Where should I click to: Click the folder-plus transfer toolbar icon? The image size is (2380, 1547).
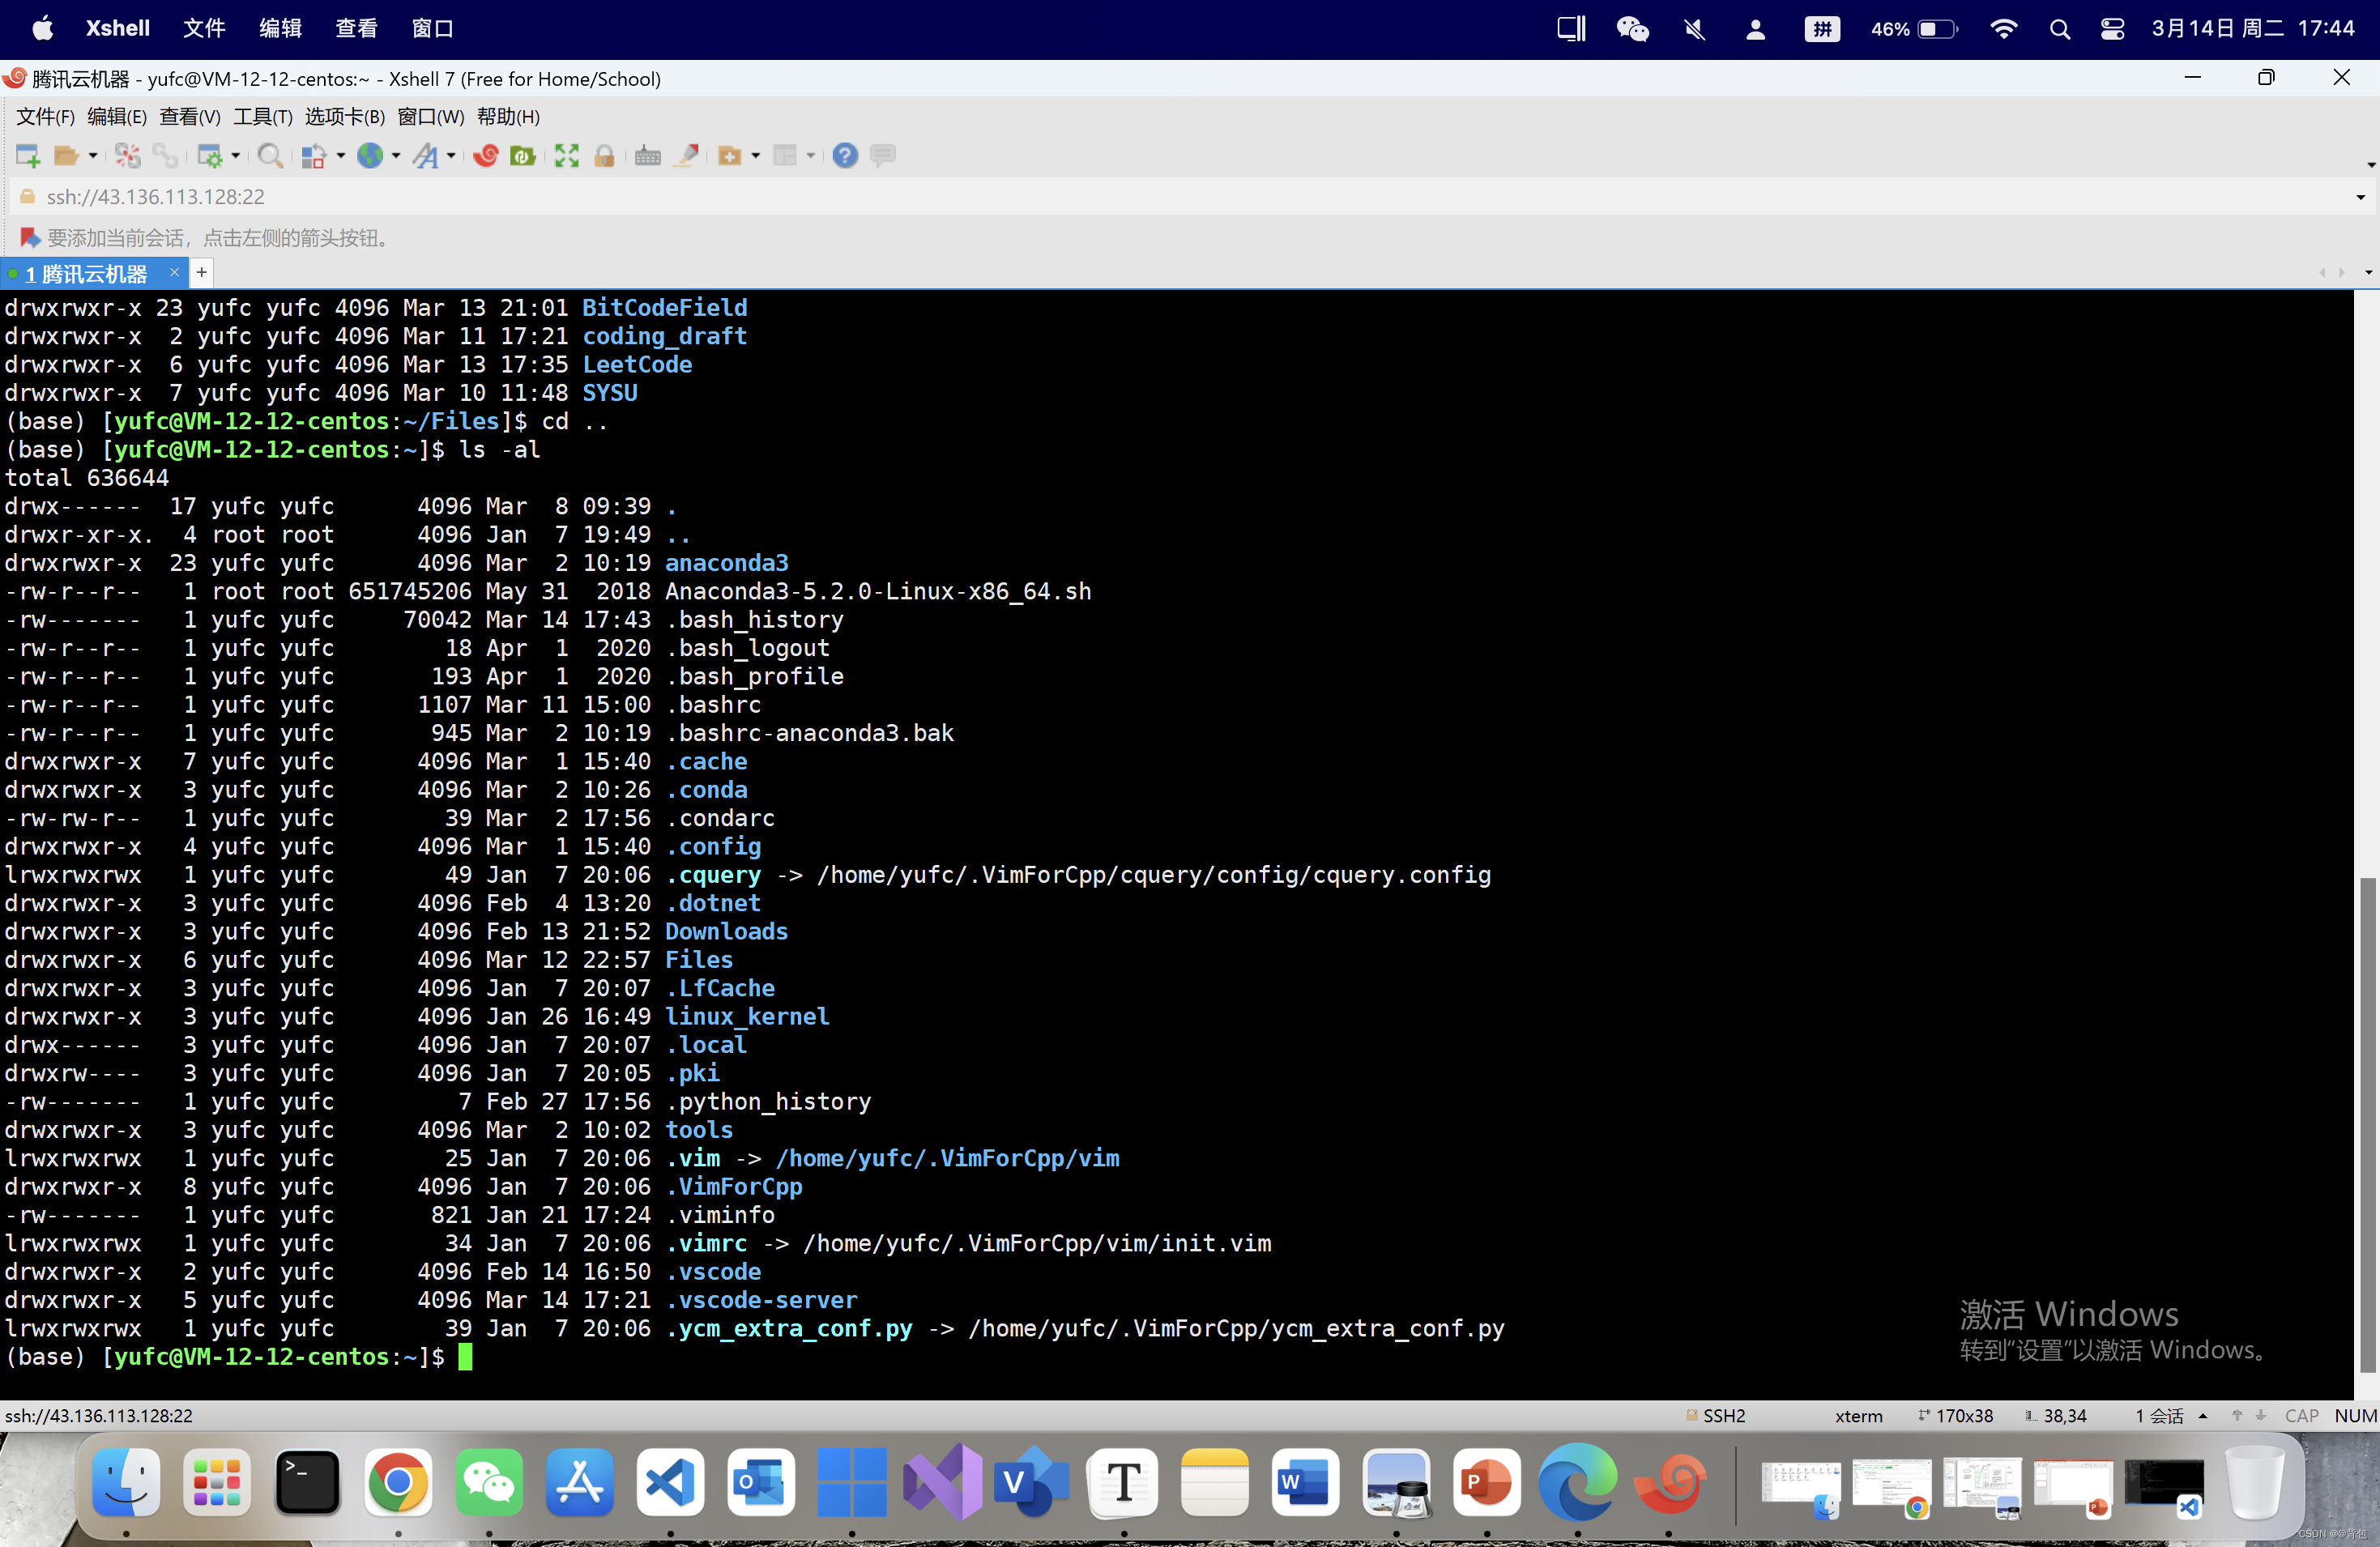[730, 155]
